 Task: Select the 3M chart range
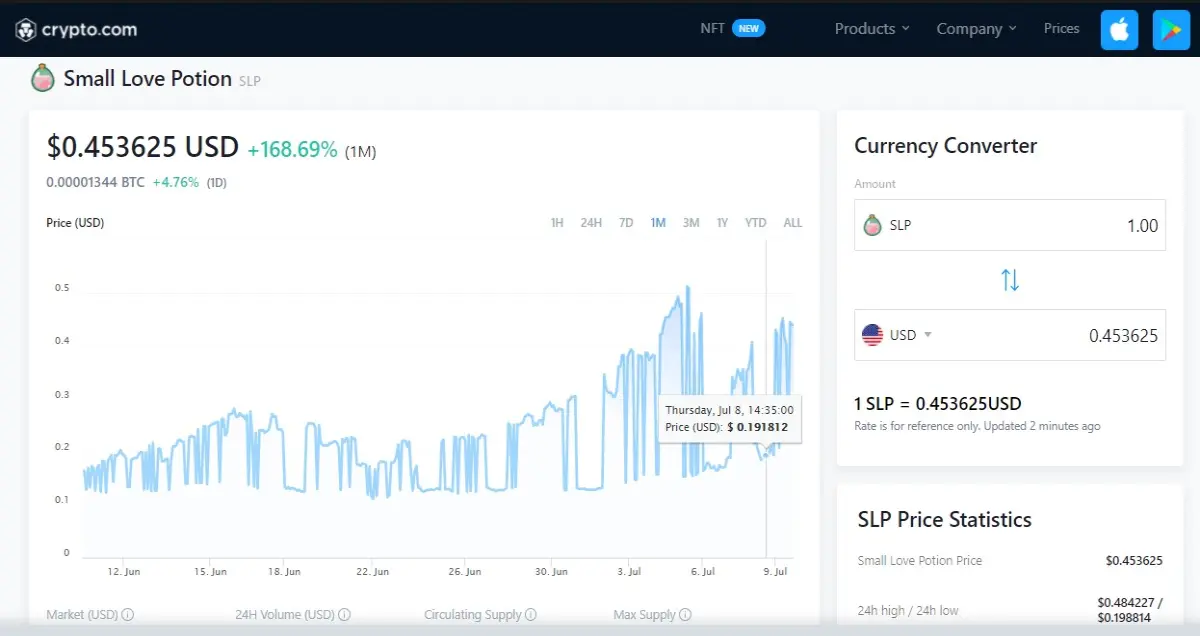pos(691,223)
